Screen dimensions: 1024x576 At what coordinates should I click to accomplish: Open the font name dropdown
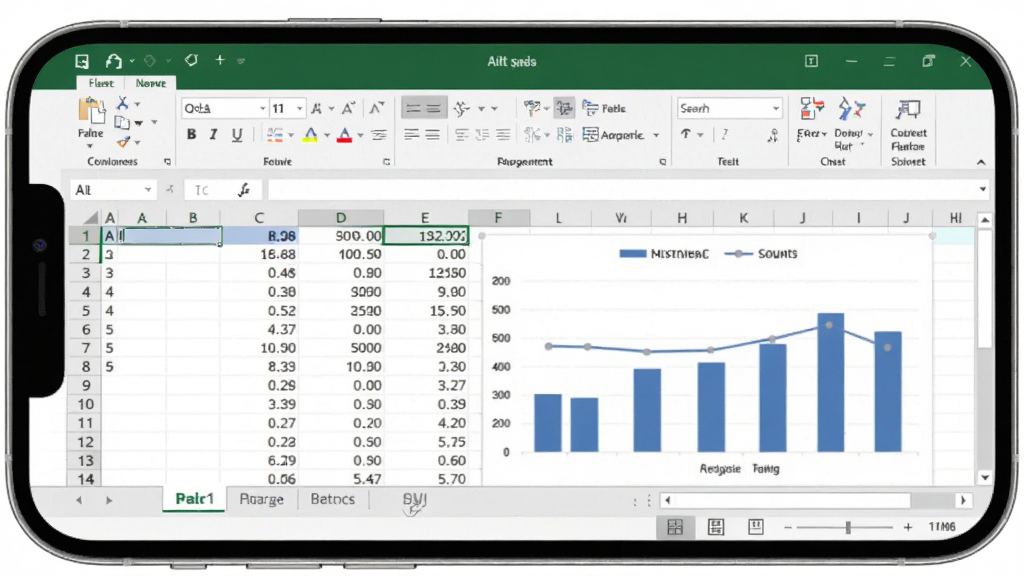click(x=263, y=108)
